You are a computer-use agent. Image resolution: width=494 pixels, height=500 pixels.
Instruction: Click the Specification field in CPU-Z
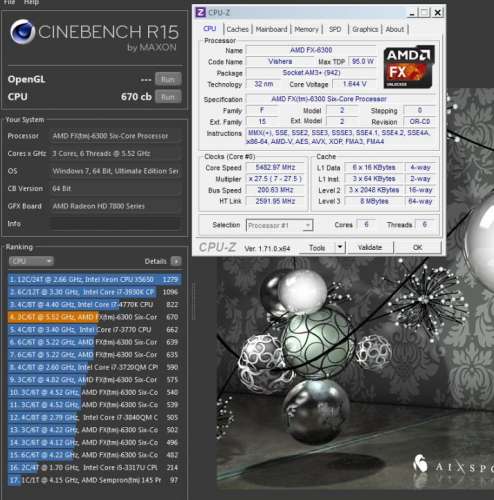(x=341, y=99)
